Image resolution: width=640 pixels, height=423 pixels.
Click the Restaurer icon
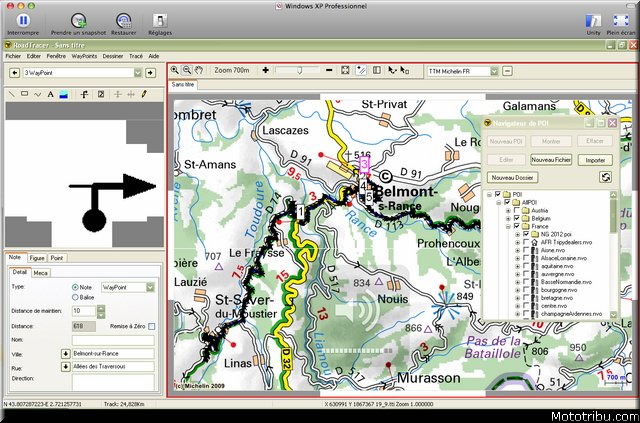pyautogui.click(x=123, y=20)
